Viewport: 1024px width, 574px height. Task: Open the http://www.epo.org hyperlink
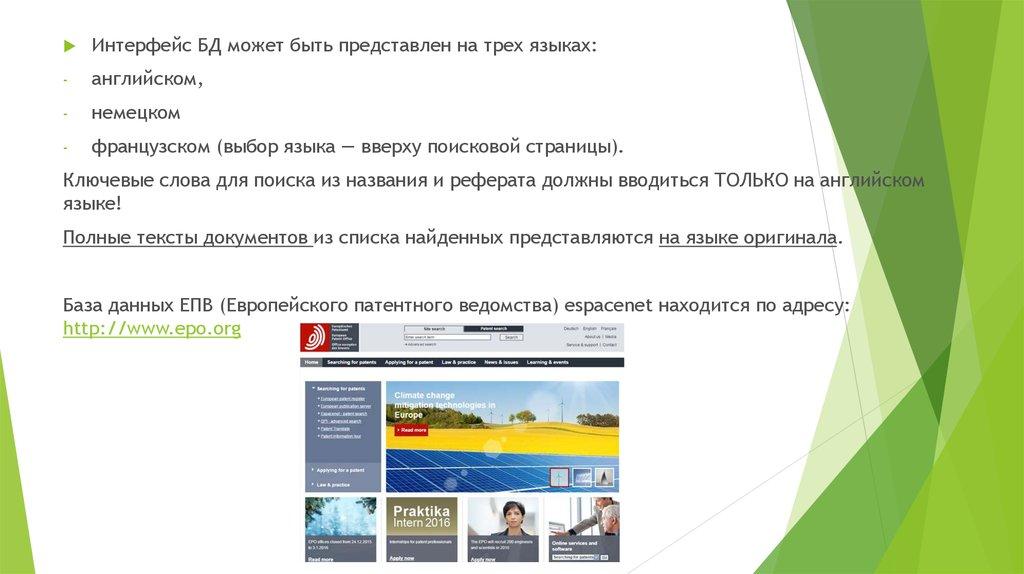click(x=152, y=328)
